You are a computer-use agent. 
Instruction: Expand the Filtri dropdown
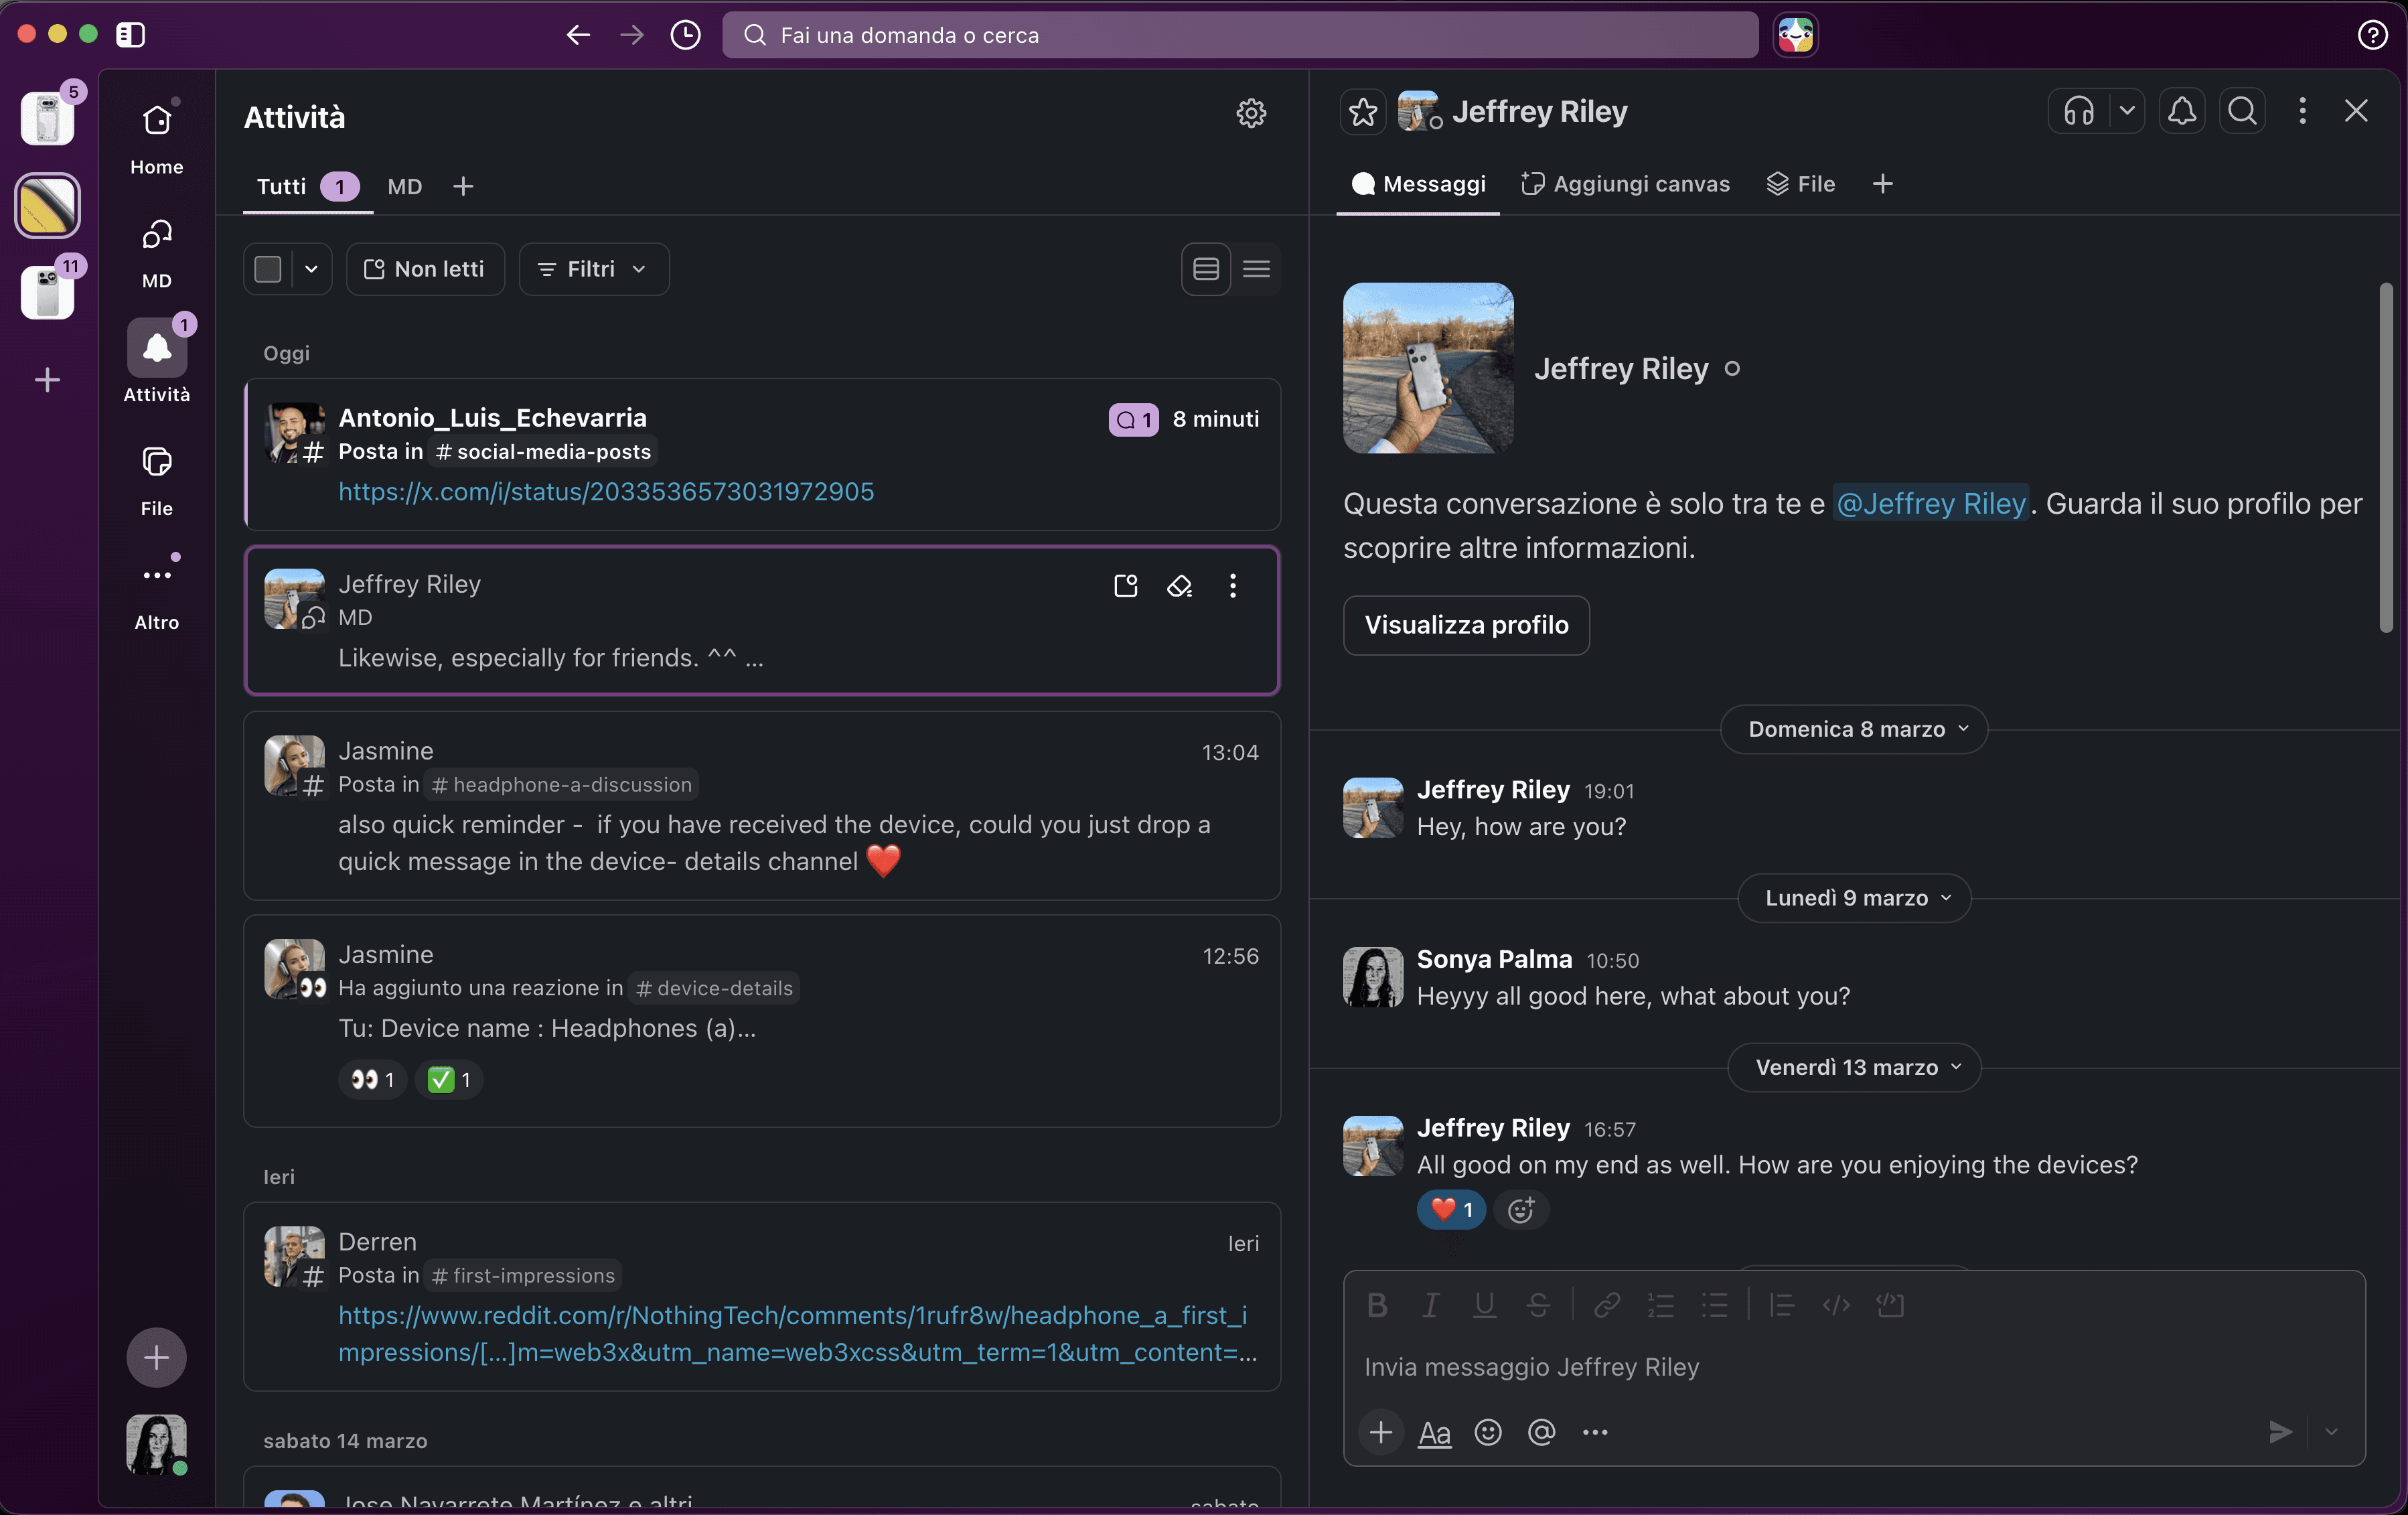tap(593, 269)
